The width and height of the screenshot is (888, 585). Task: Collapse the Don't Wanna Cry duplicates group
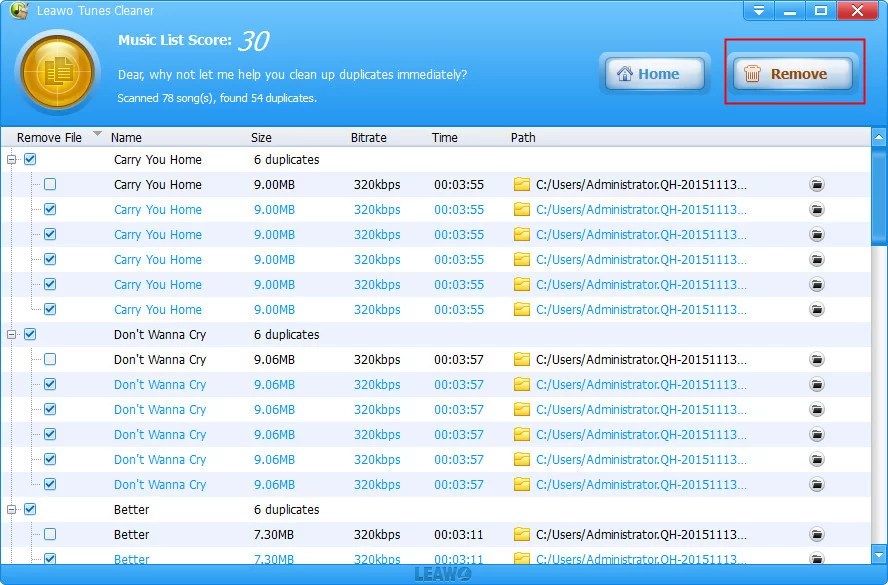coord(12,334)
